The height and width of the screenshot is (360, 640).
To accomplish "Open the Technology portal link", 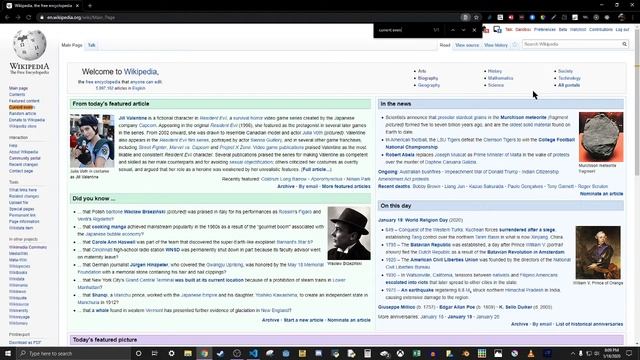I will point(569,78).
